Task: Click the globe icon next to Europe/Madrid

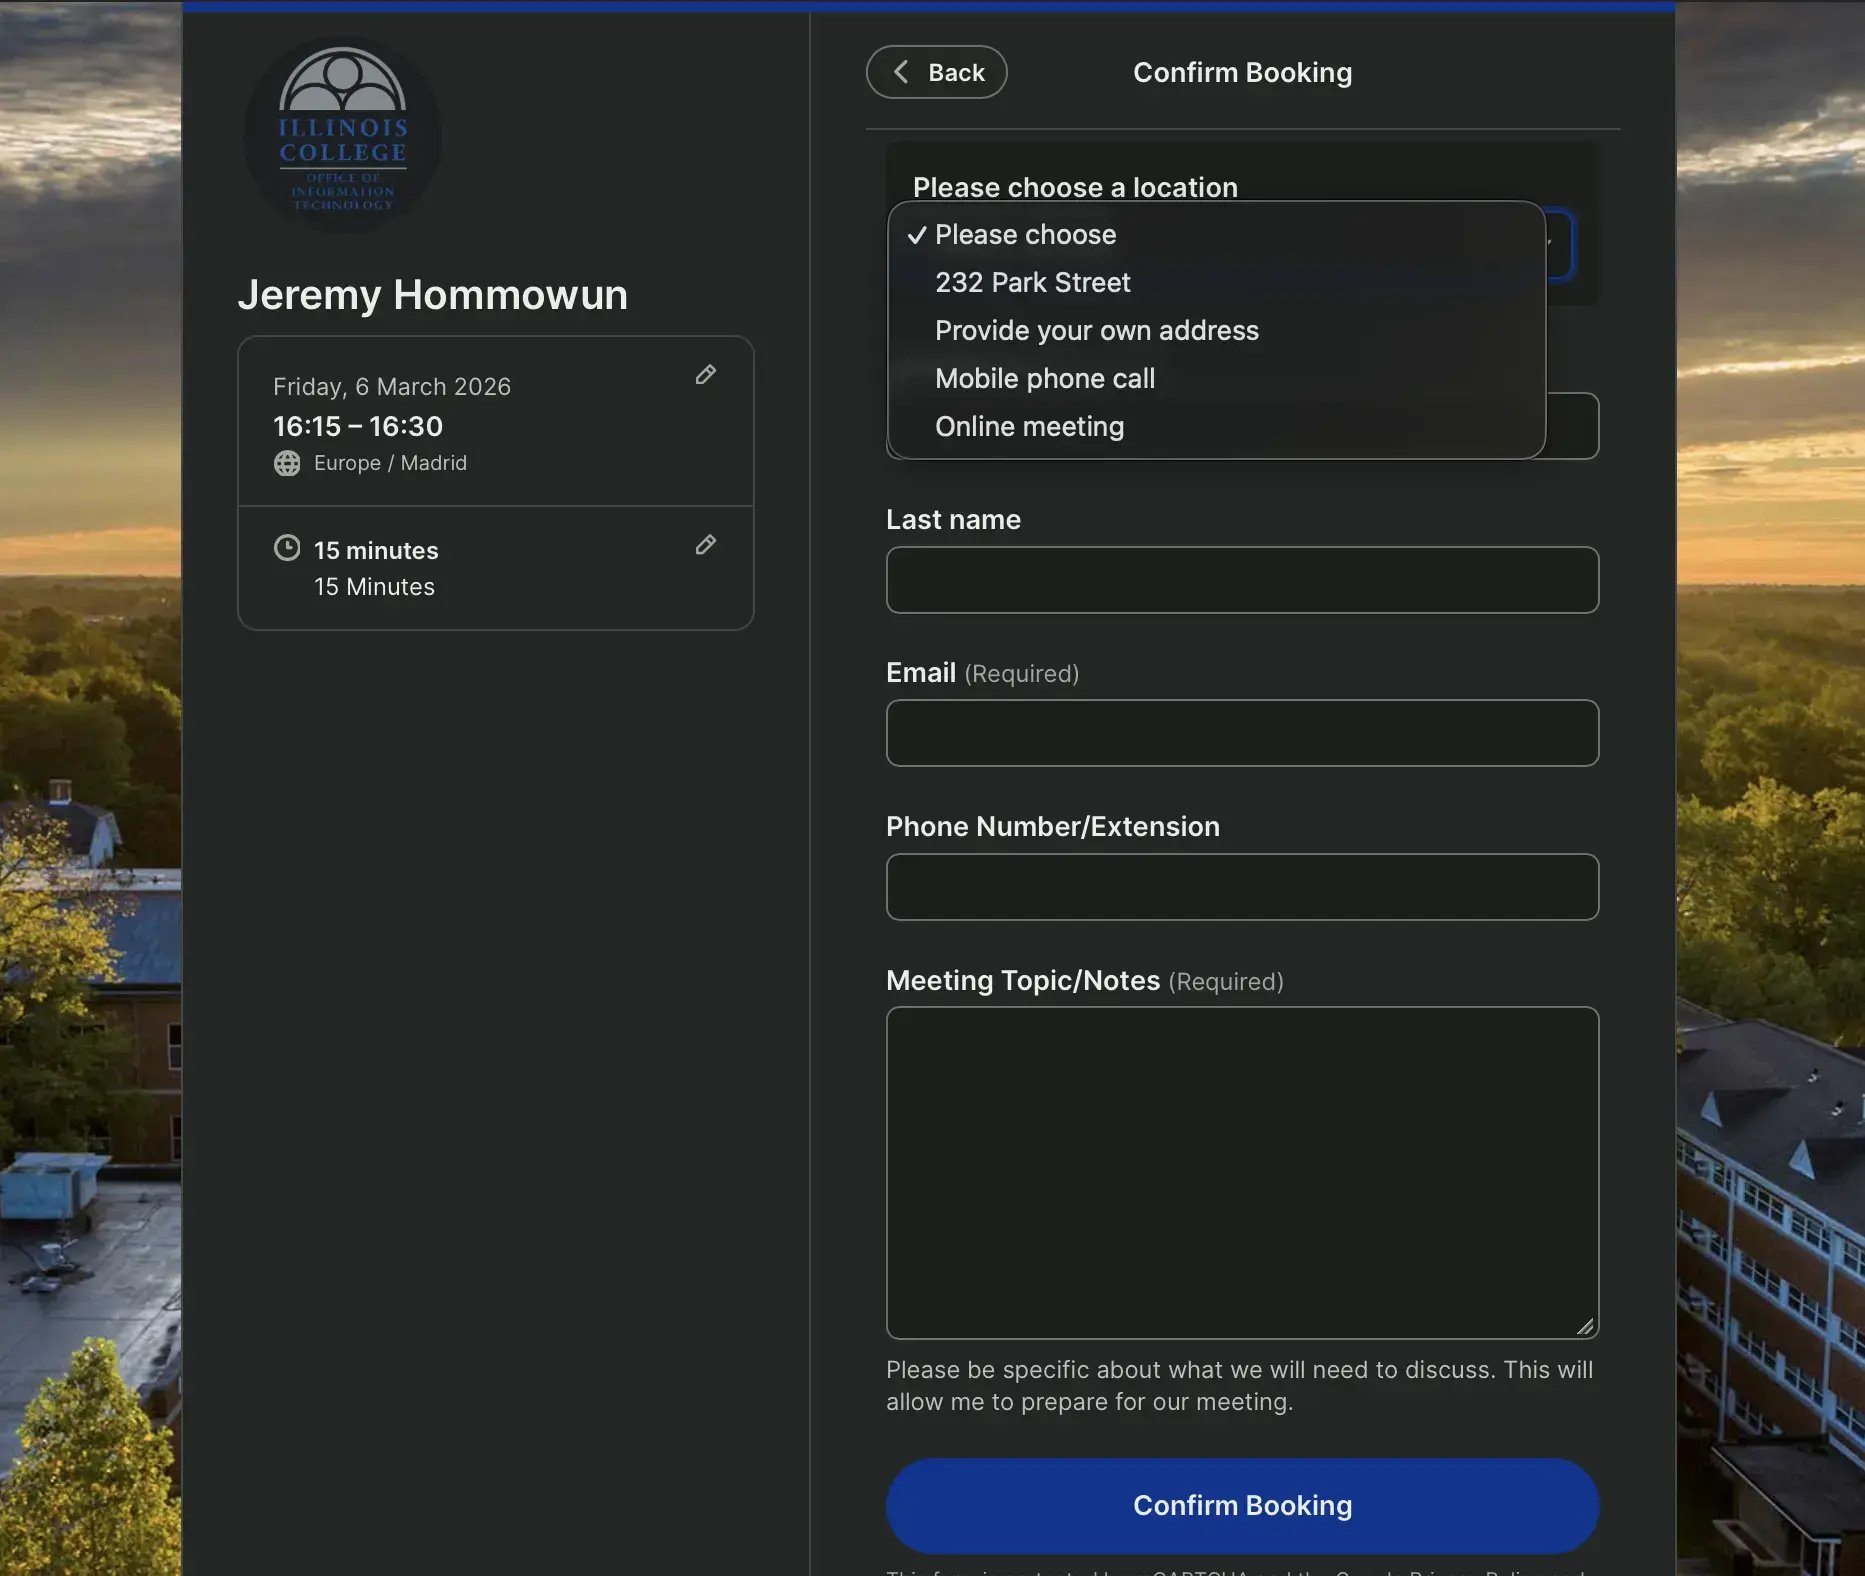Action: click(x=287, y=463)
